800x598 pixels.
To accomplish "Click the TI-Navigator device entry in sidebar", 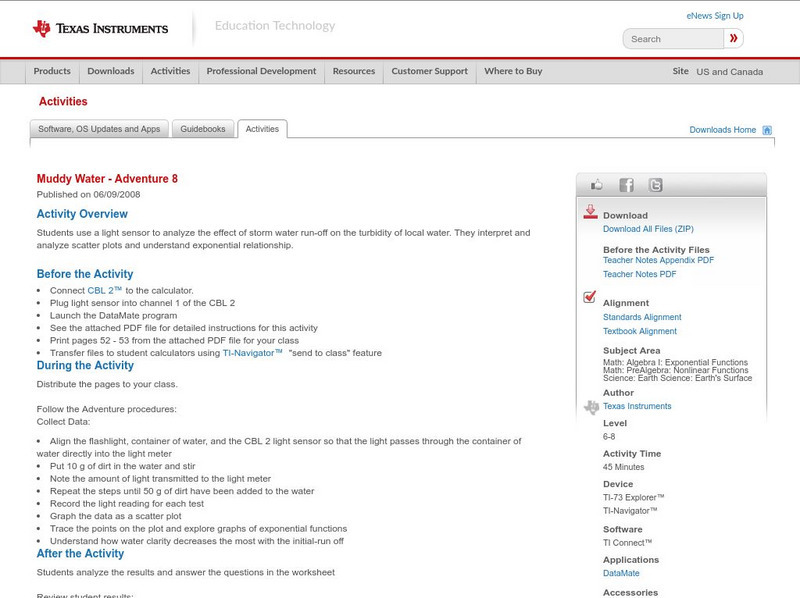I will tap(630, 511).
